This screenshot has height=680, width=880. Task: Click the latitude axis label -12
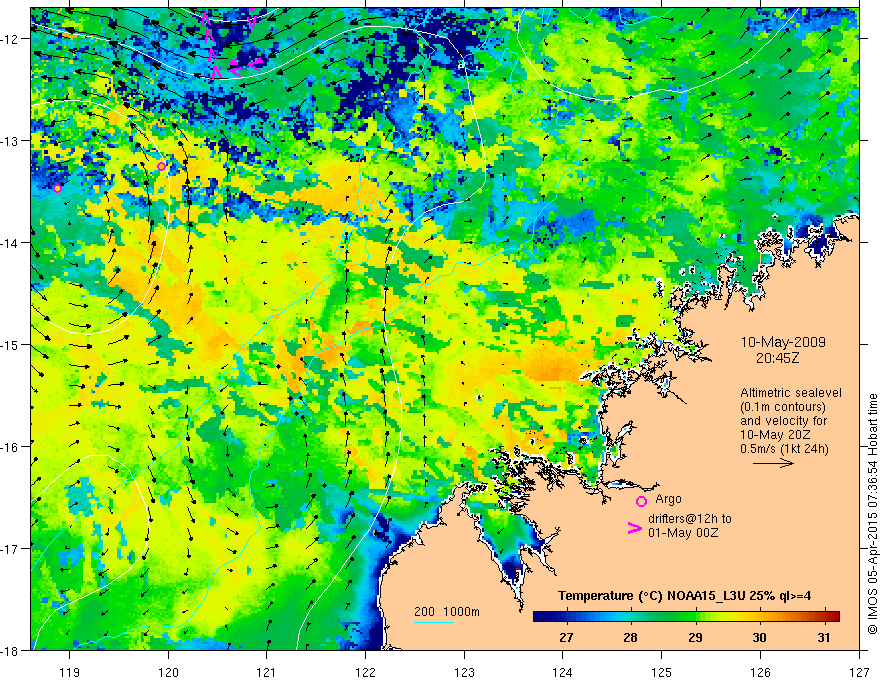tap(11, 39)
